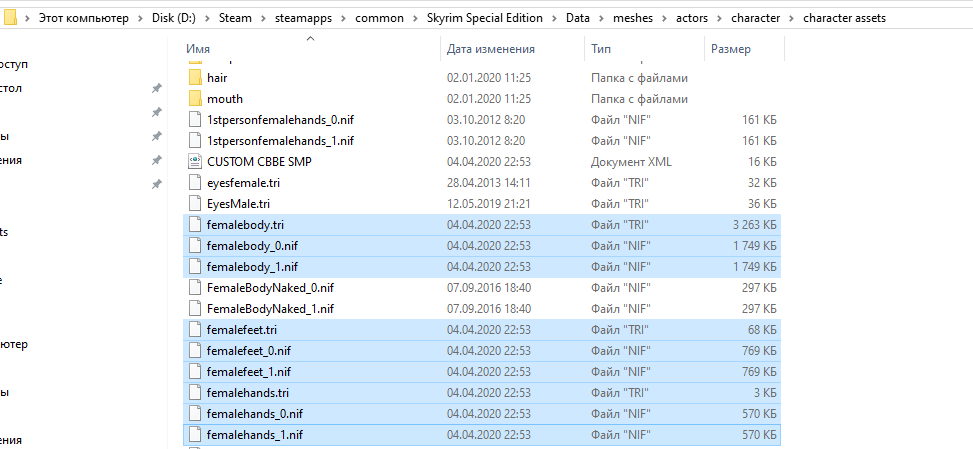Click the Тип column header
Image resolution: width=973 pixels, height=449 pixels.
(x=601, y=48)
